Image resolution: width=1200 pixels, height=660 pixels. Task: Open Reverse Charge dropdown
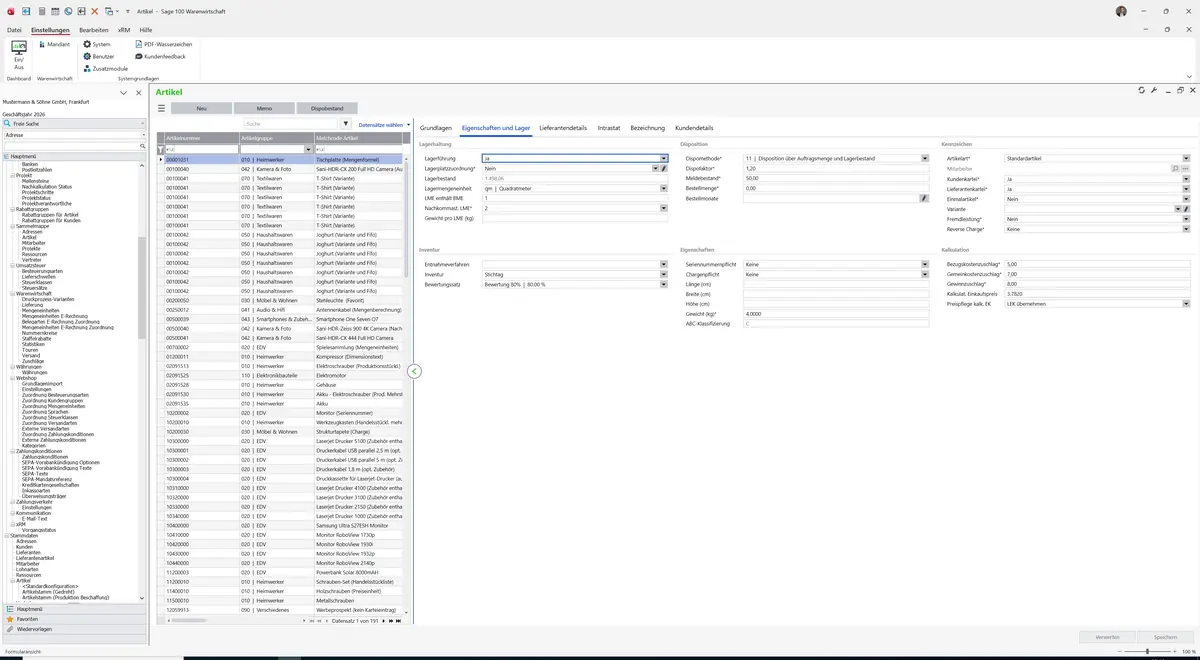(1186, 229)
